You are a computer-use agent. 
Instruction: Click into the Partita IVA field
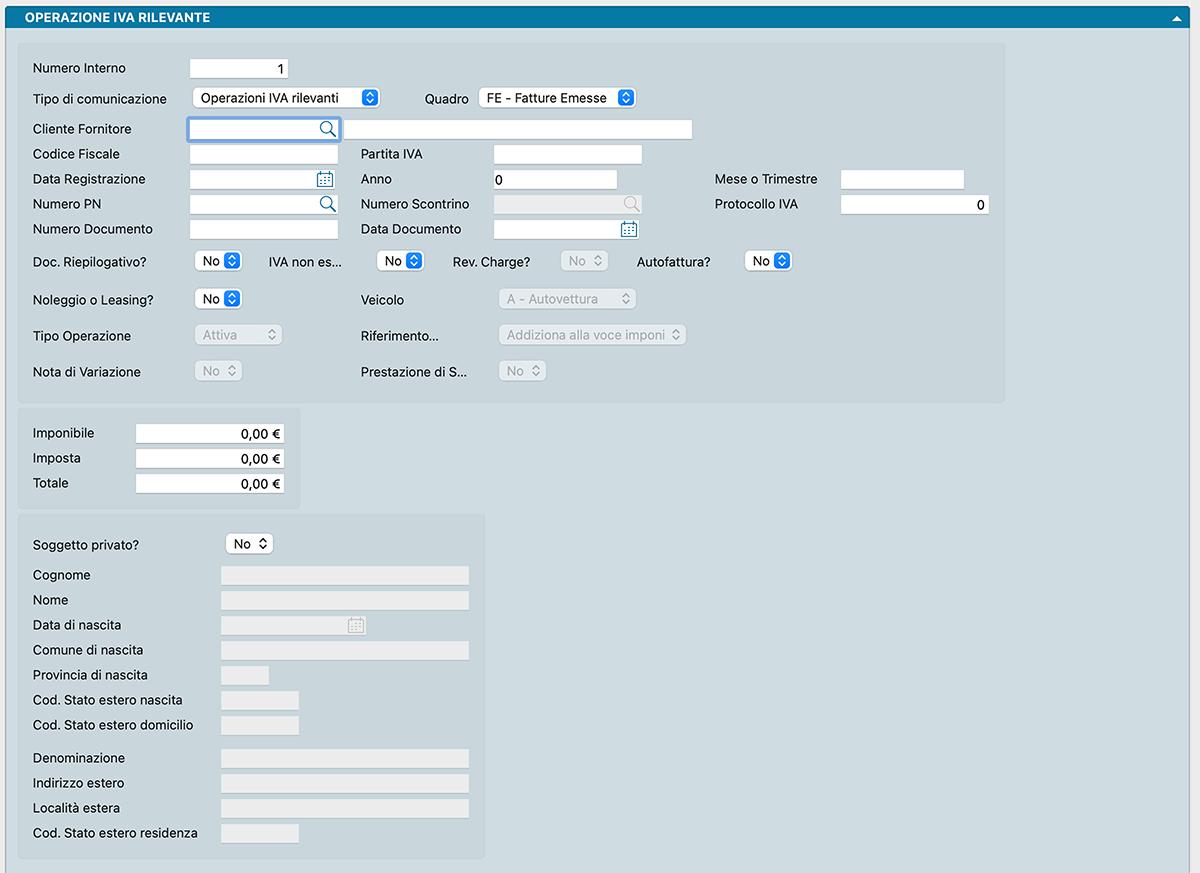point(567,155)
